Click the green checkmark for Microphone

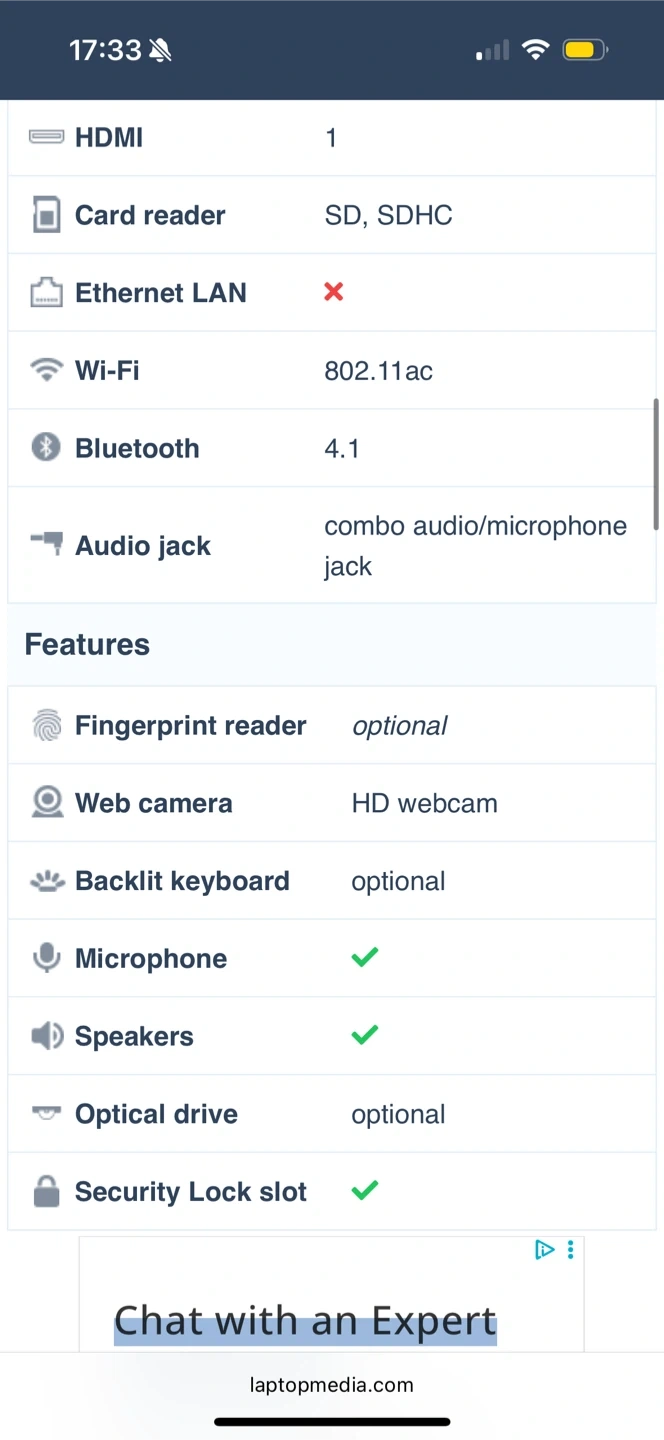(x=365, y=957)
